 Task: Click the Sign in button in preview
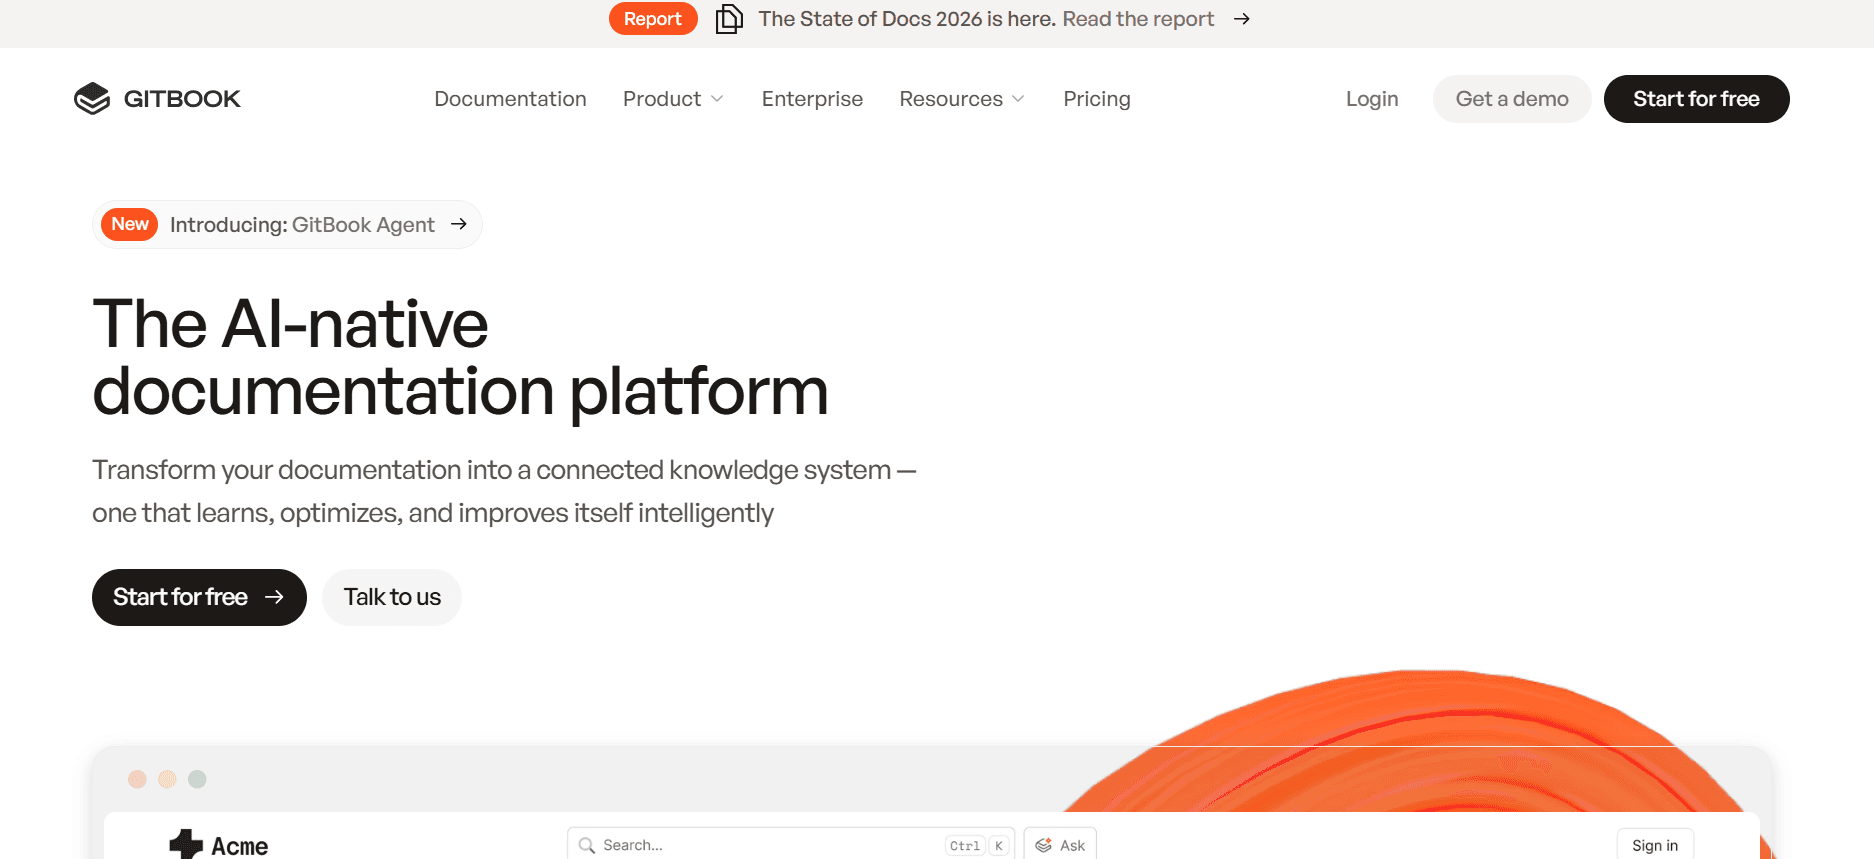point(1655,845)
